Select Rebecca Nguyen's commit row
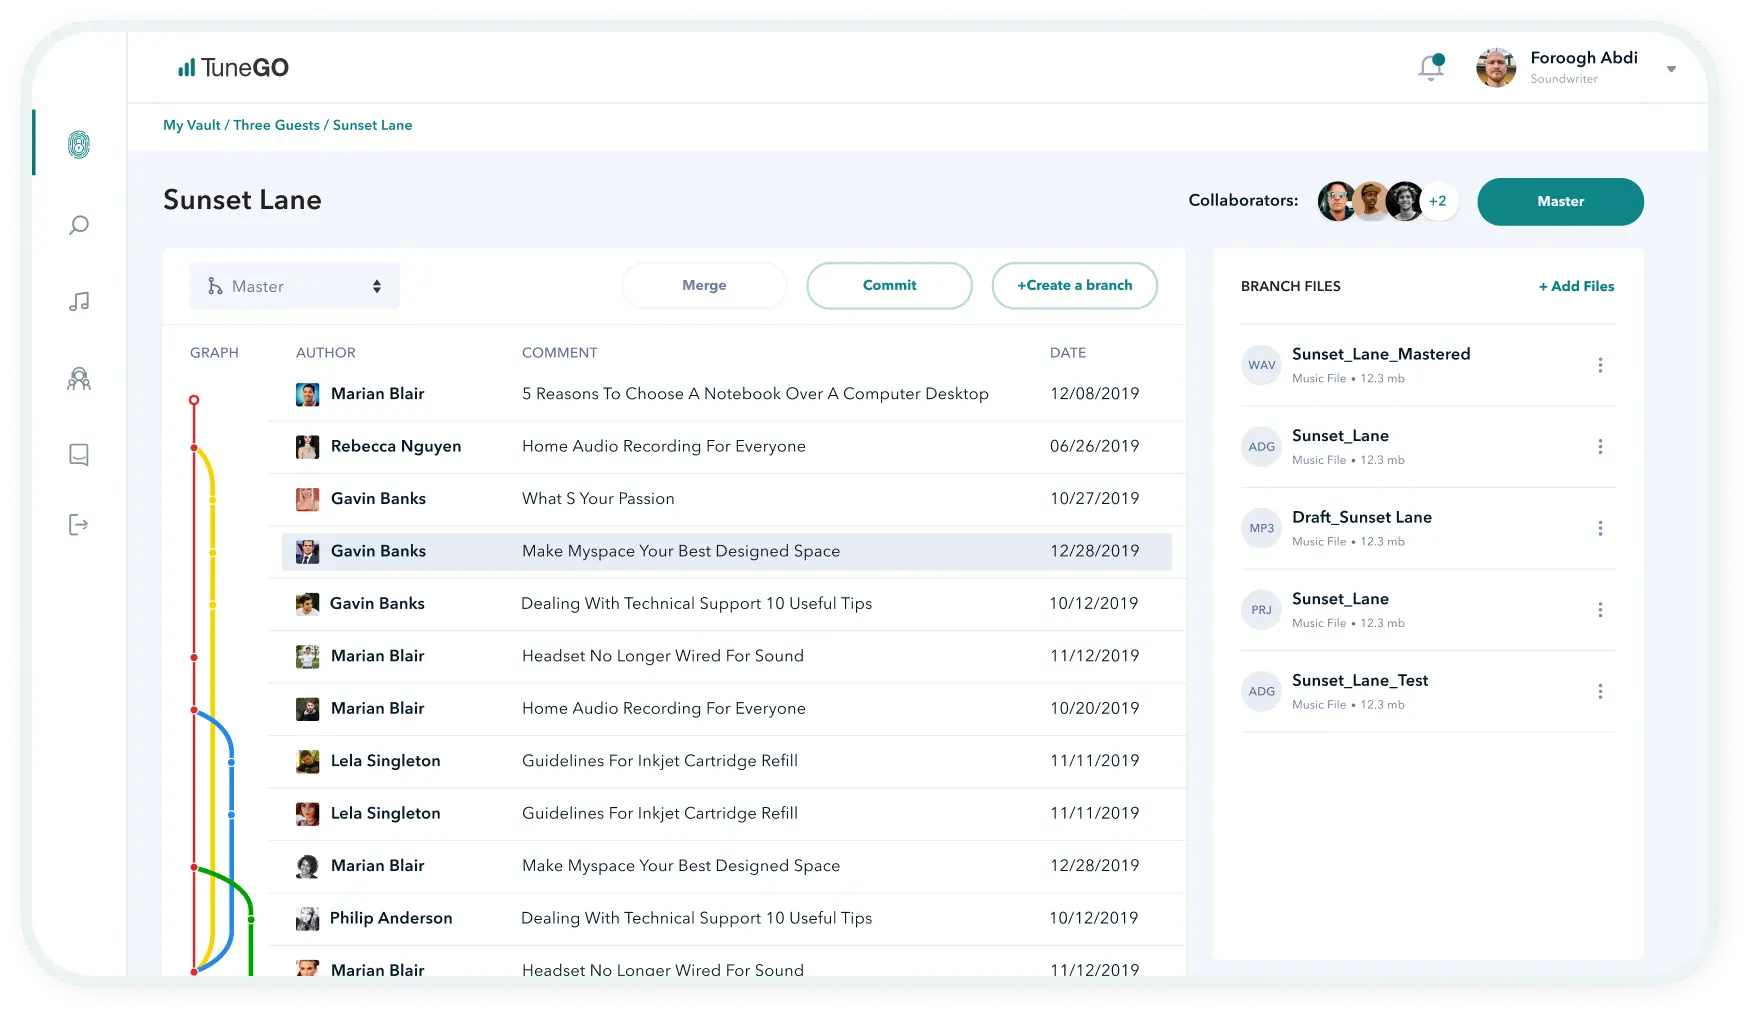This screenshot has height=1016, width=1748. pyautogui.click(x=663, y=446)
